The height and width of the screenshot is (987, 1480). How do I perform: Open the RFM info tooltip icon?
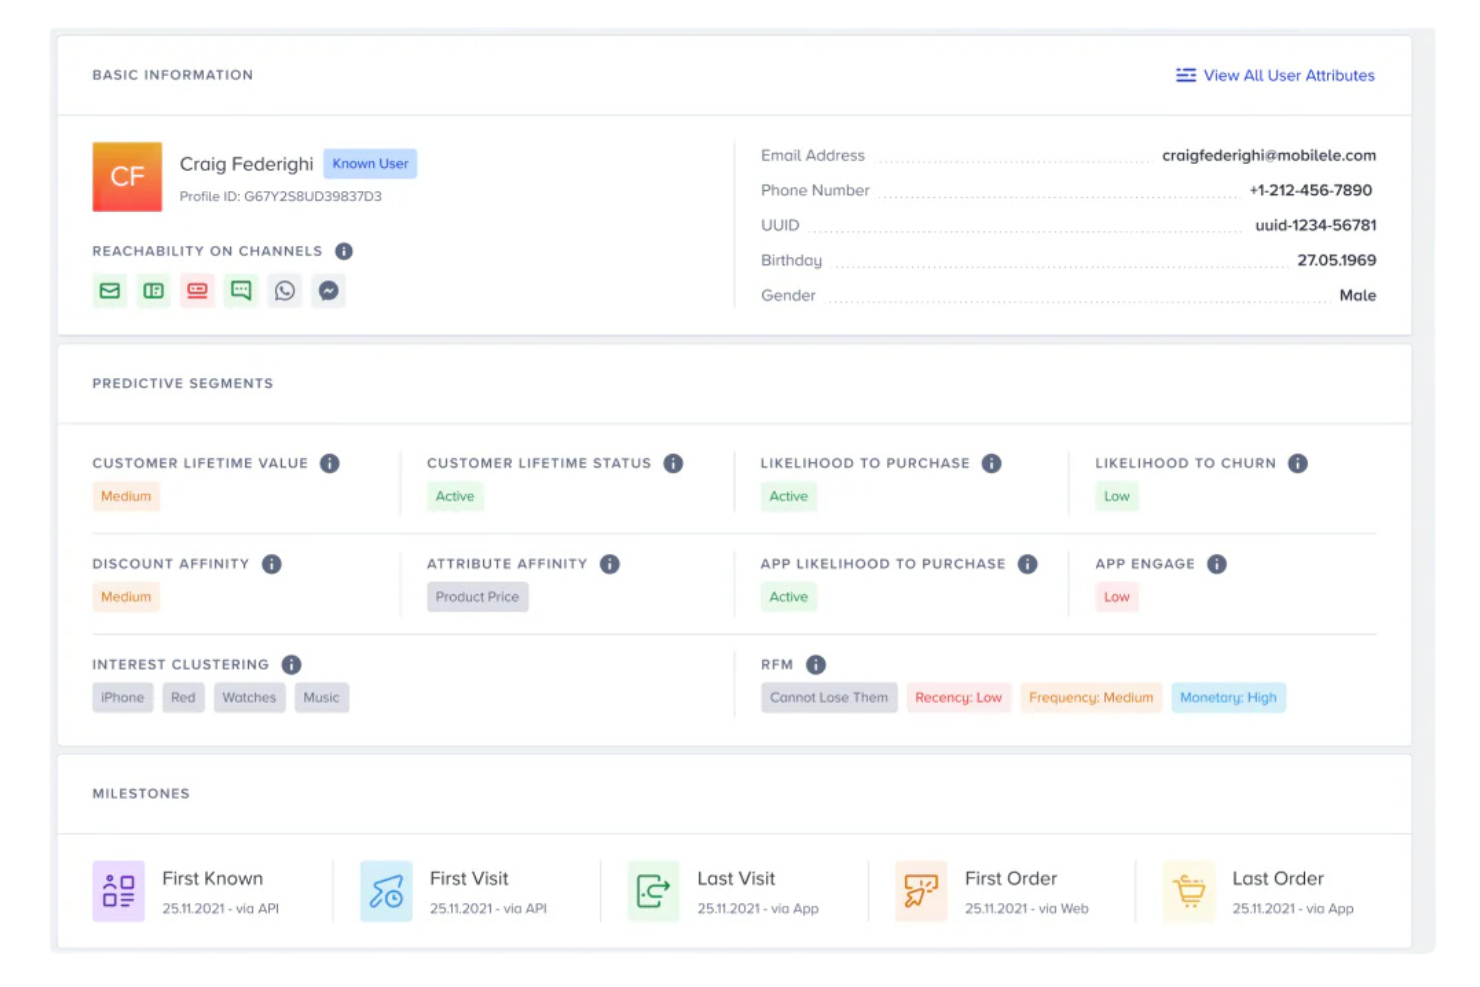[x=815, y=664]
